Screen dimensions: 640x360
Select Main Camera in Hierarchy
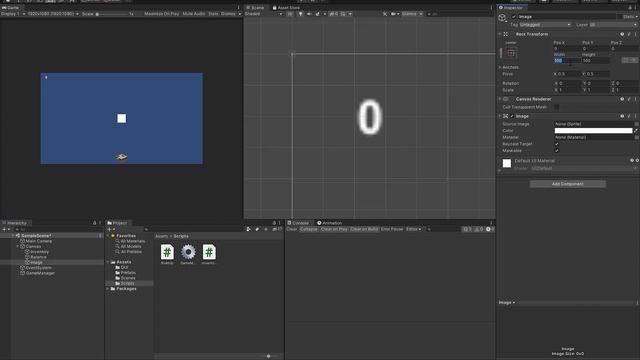(39, 241)
